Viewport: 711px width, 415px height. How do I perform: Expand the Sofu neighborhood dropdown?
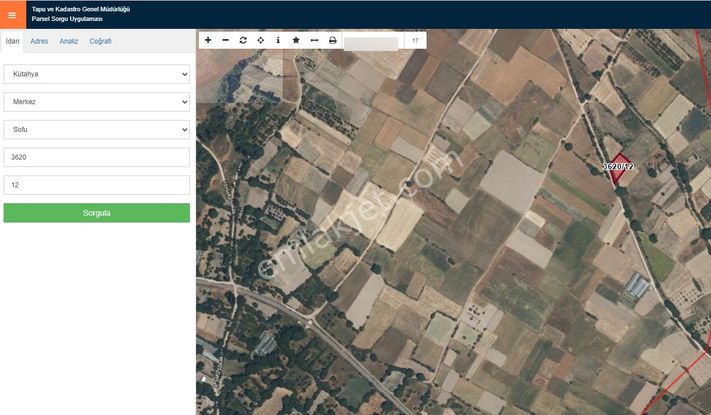96,130
